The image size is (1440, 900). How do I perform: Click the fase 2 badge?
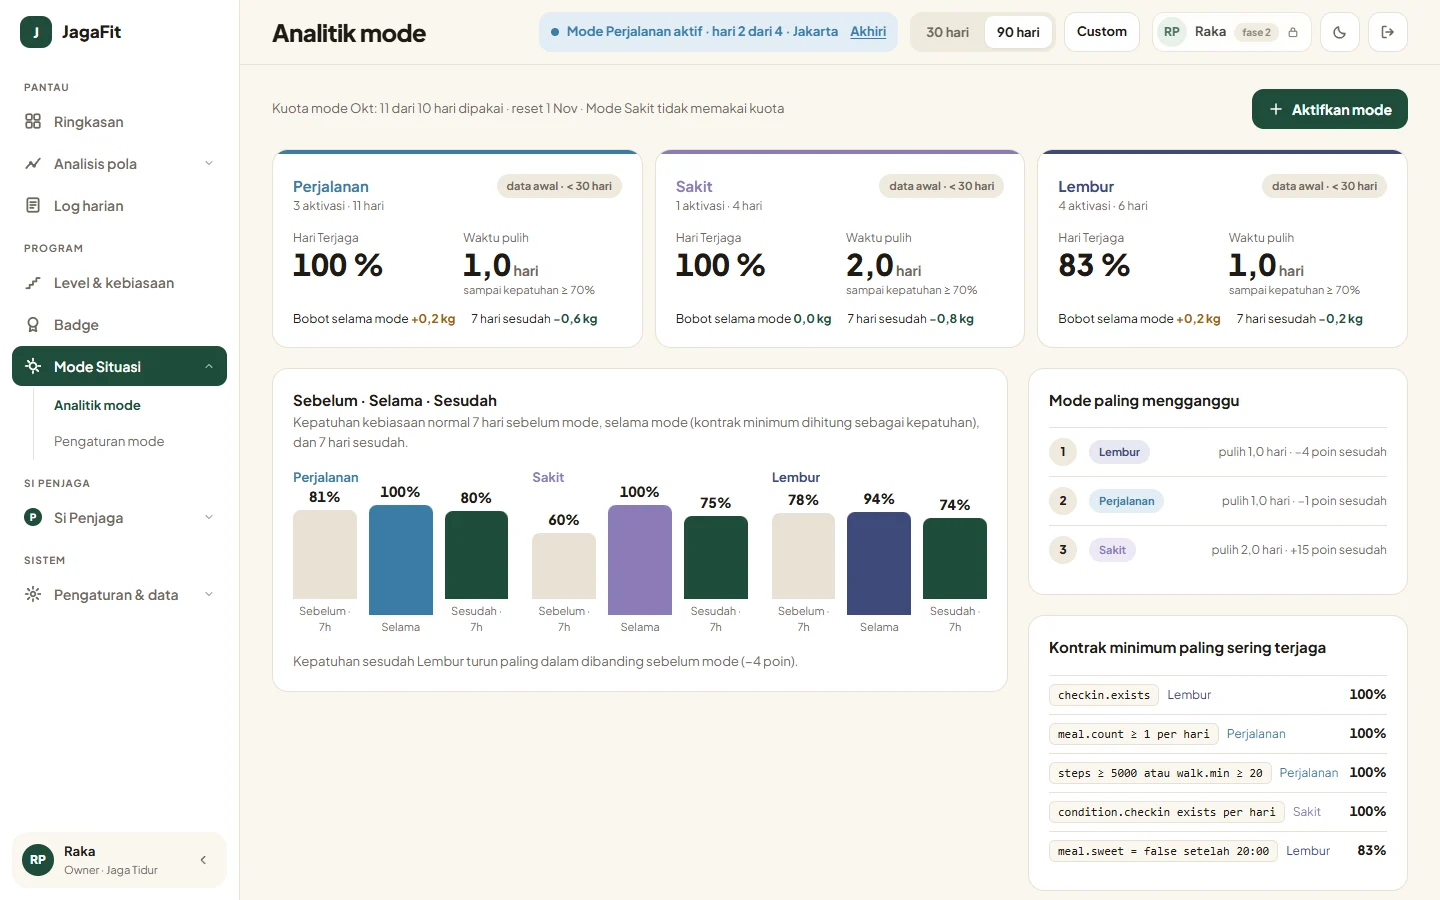[x=1256, y=32]
